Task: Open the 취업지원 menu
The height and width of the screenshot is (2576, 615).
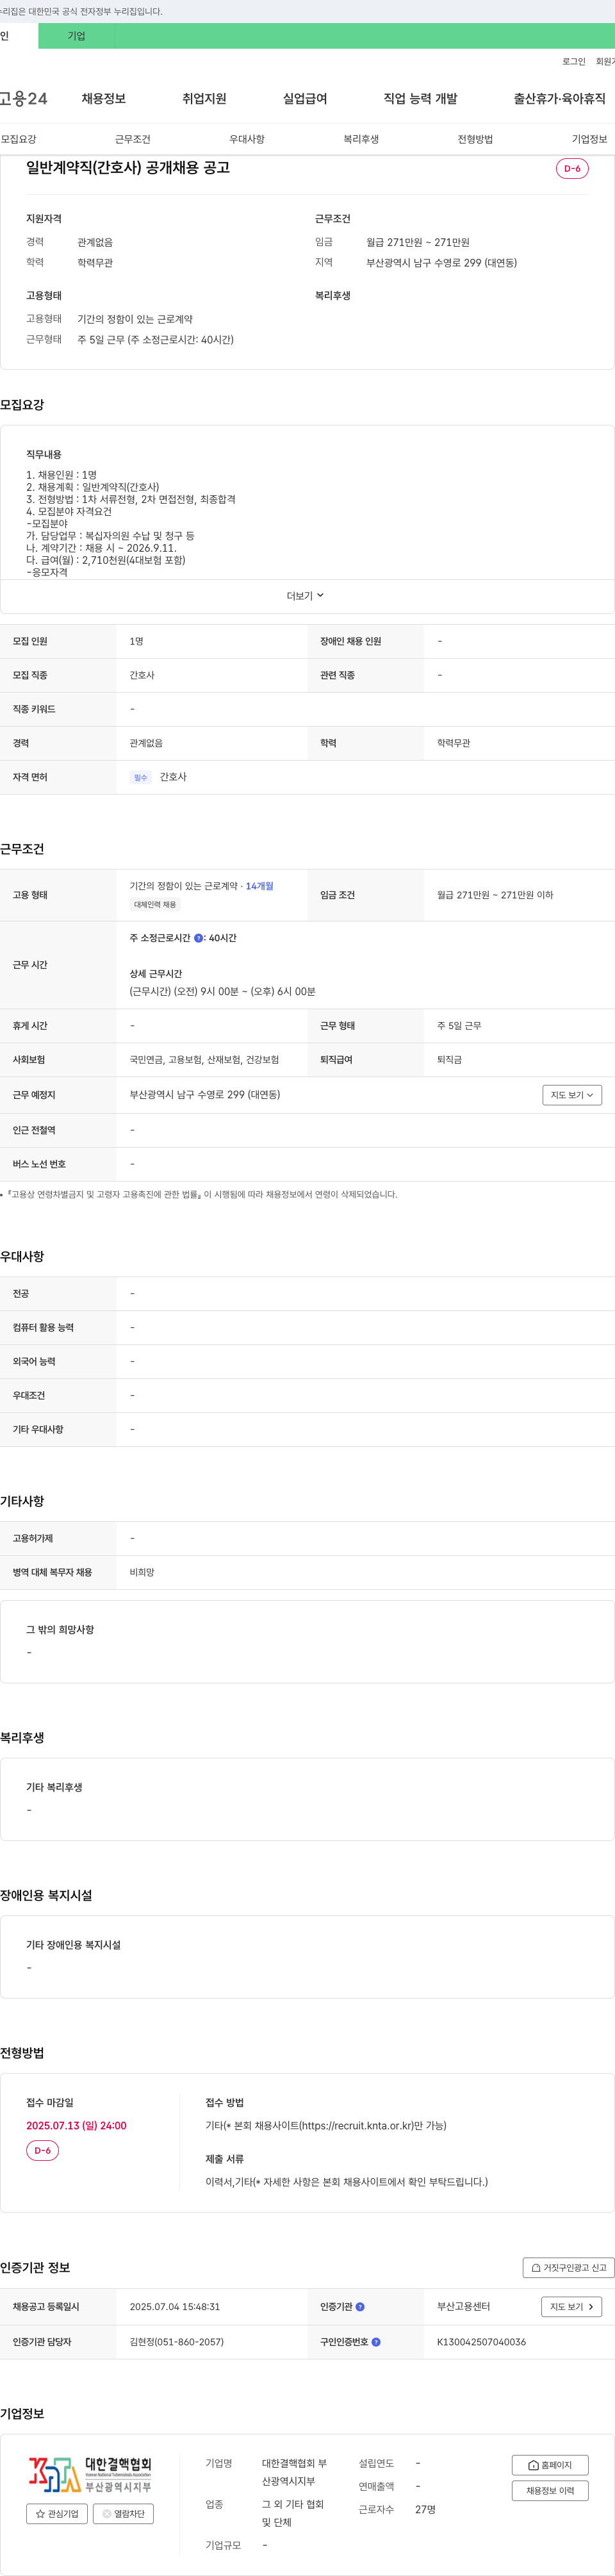Action: pyautogui.click(x=204, y=99)
